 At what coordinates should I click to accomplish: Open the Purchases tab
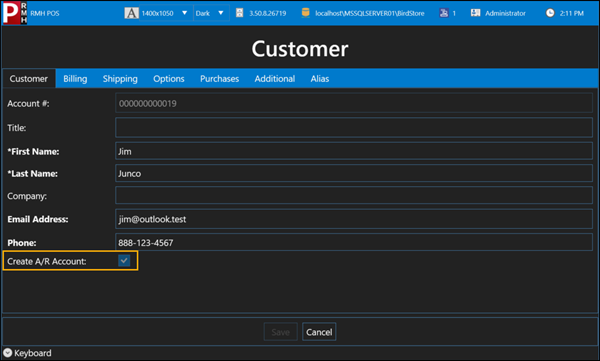(220, 78)
